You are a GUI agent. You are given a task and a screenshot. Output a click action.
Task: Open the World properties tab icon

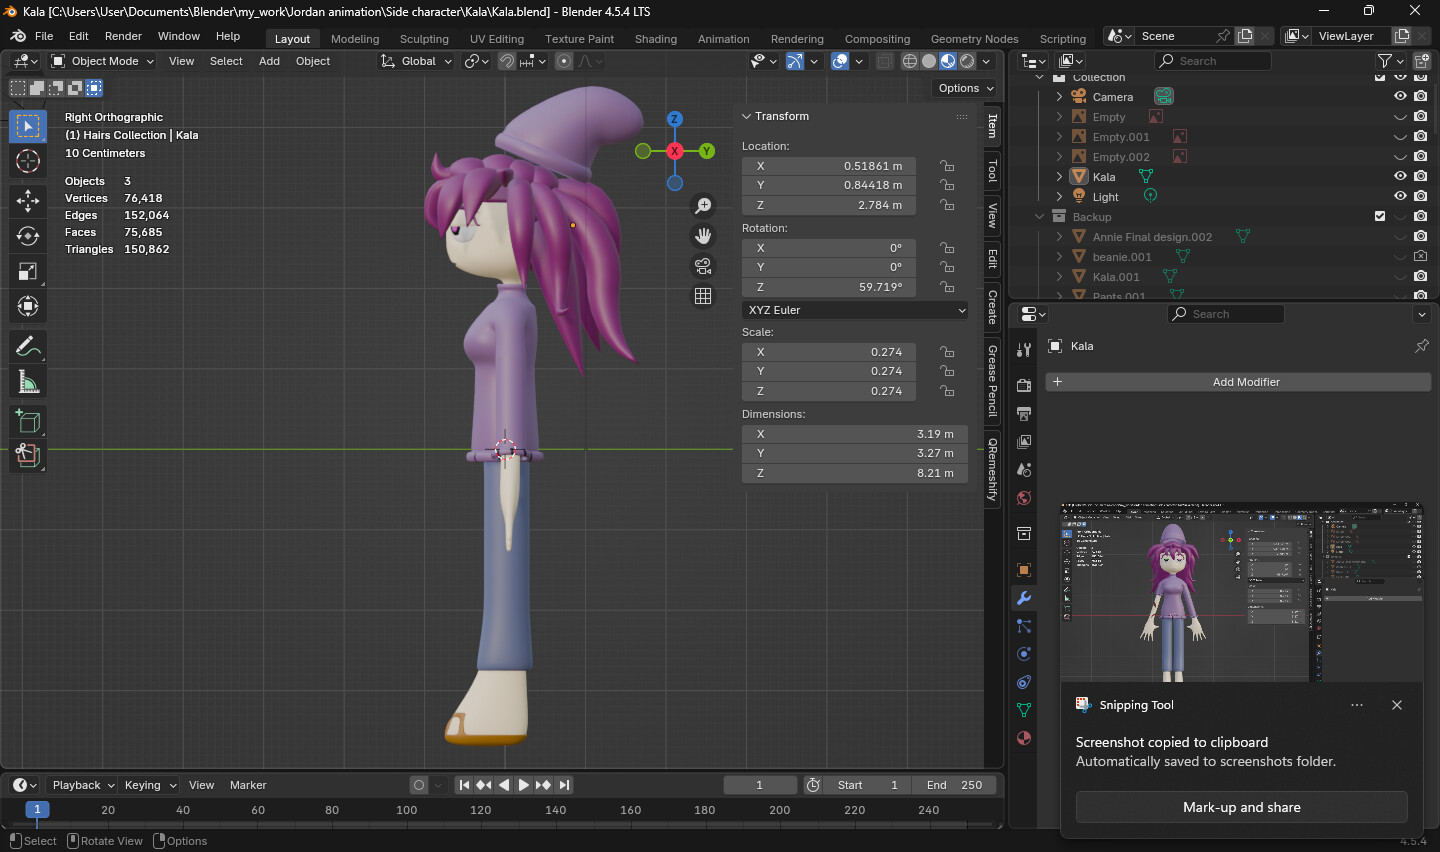[1024, 498]
